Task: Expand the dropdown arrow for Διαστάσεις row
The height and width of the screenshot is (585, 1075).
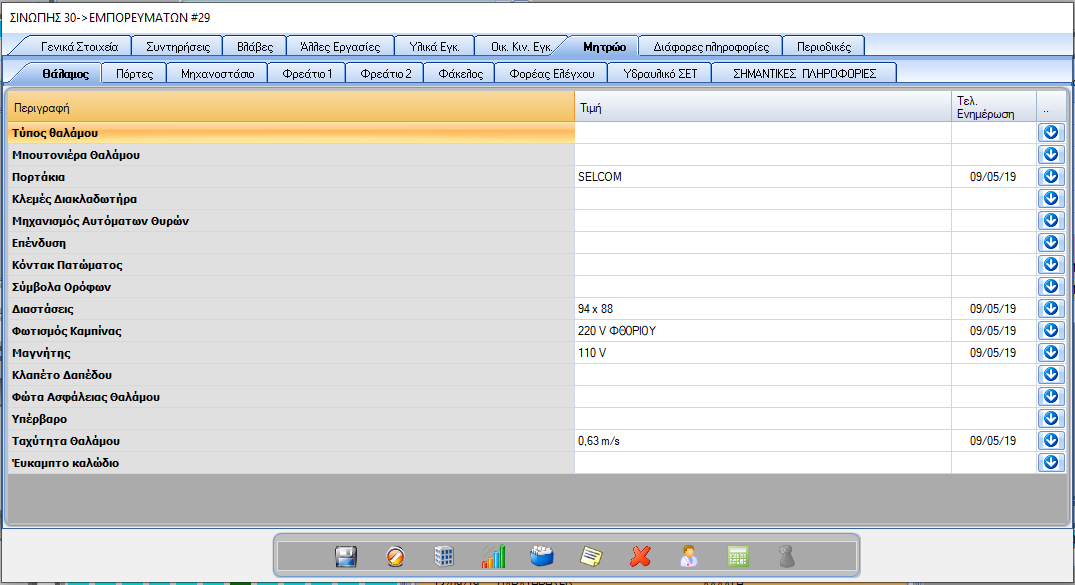Action: (1050, 309)
